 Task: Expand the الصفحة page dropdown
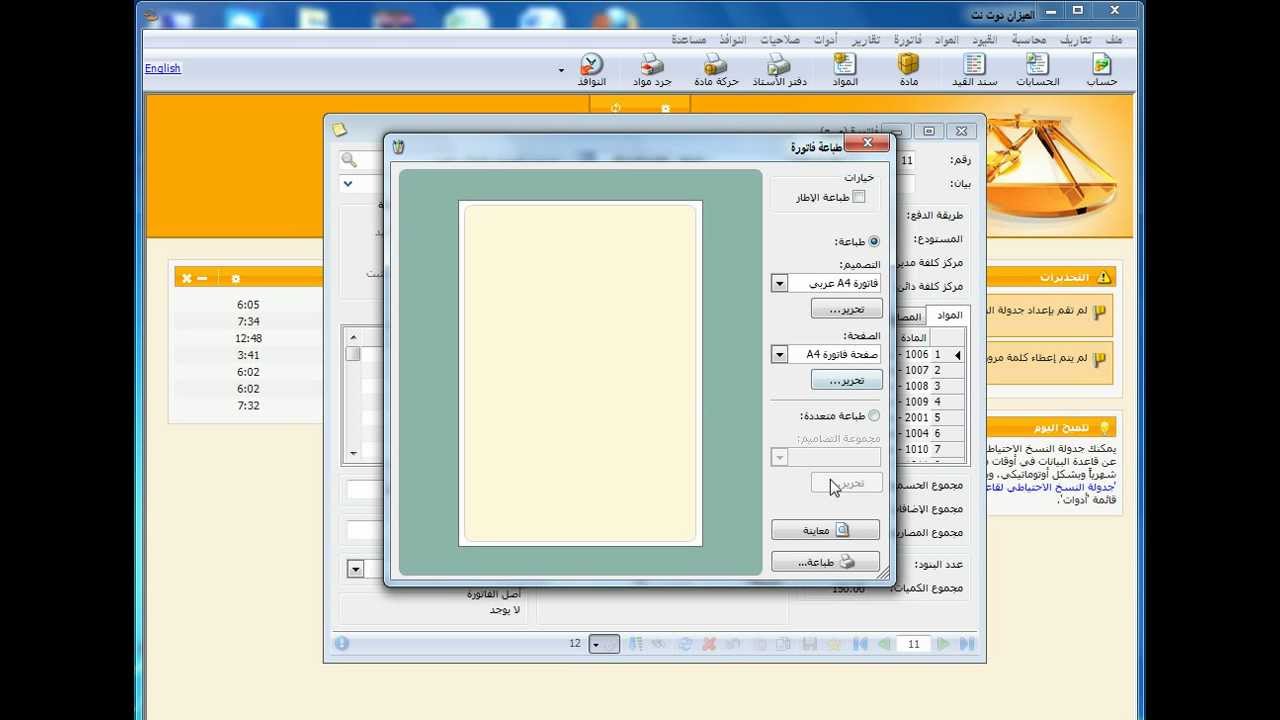click(x=779, y=354)
